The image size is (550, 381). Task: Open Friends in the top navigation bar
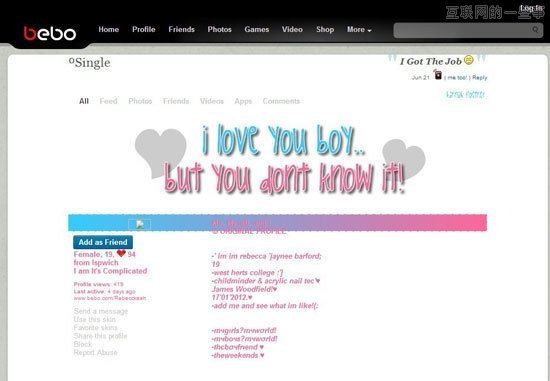coord(181,29)
